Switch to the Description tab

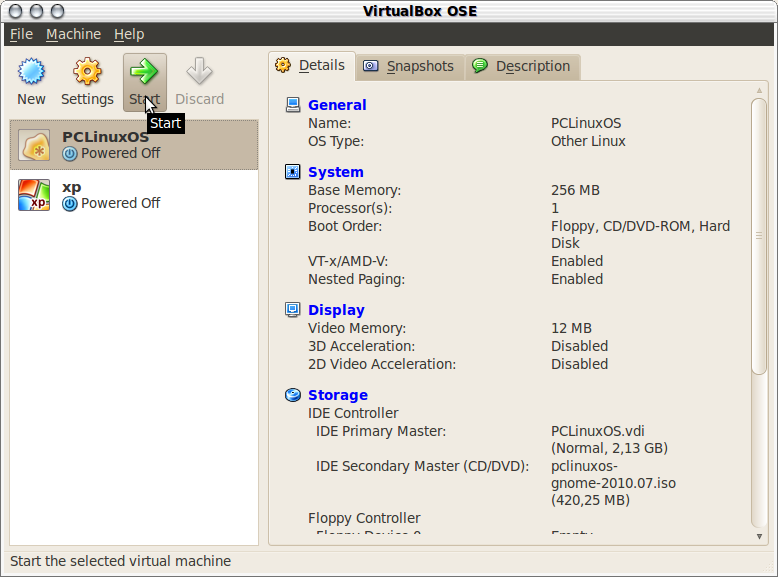click(x=522, y=66)
